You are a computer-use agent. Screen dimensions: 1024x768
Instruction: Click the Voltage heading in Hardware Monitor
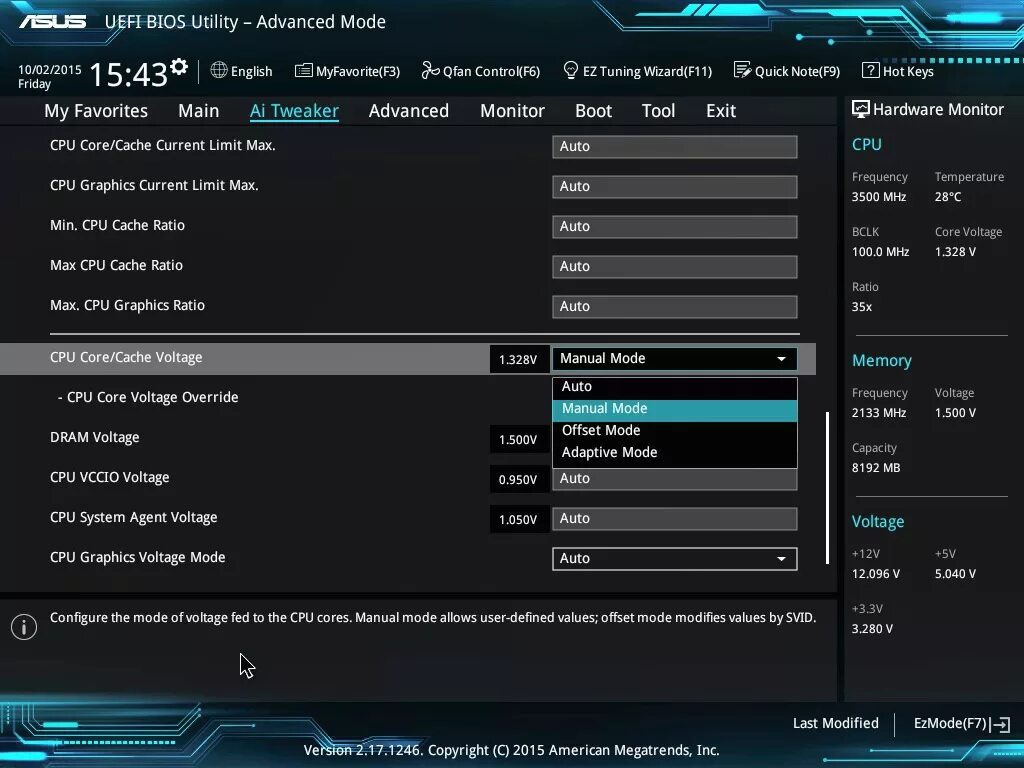coord(878,522)
